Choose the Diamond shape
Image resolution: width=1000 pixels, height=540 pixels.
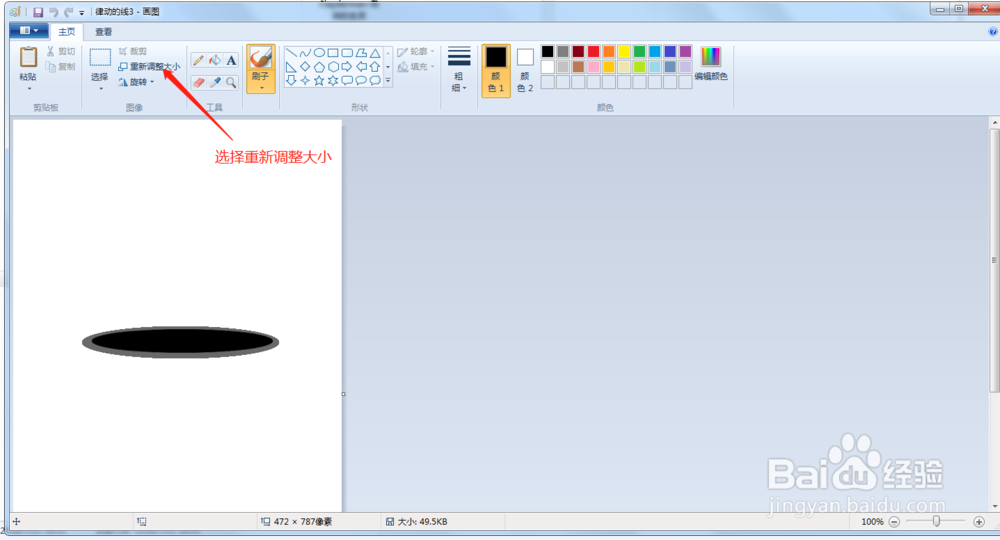tap(305, 67)
